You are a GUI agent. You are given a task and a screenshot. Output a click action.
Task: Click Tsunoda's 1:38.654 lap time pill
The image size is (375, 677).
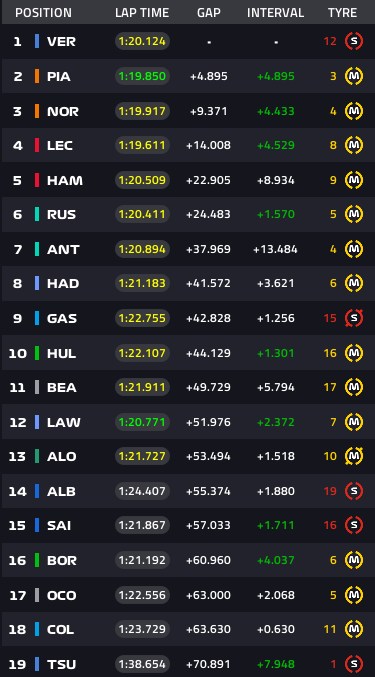click(x=142, y=664)
